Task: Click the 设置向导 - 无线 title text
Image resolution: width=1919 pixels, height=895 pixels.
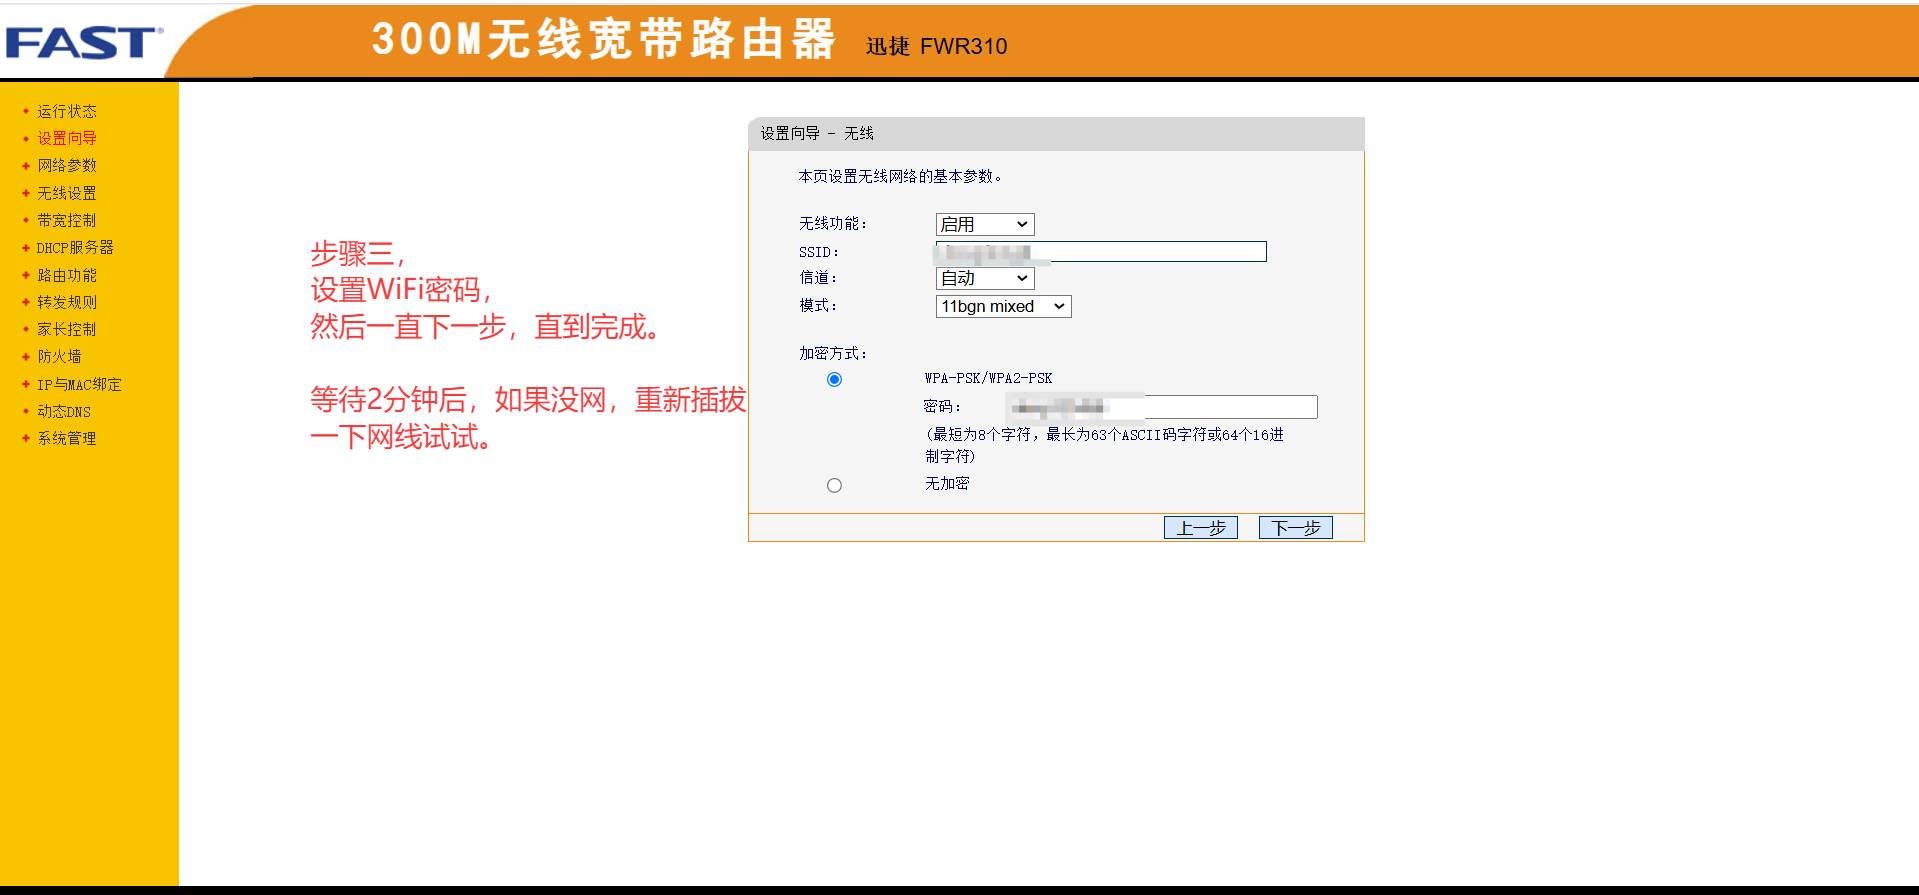Action: 816,133
